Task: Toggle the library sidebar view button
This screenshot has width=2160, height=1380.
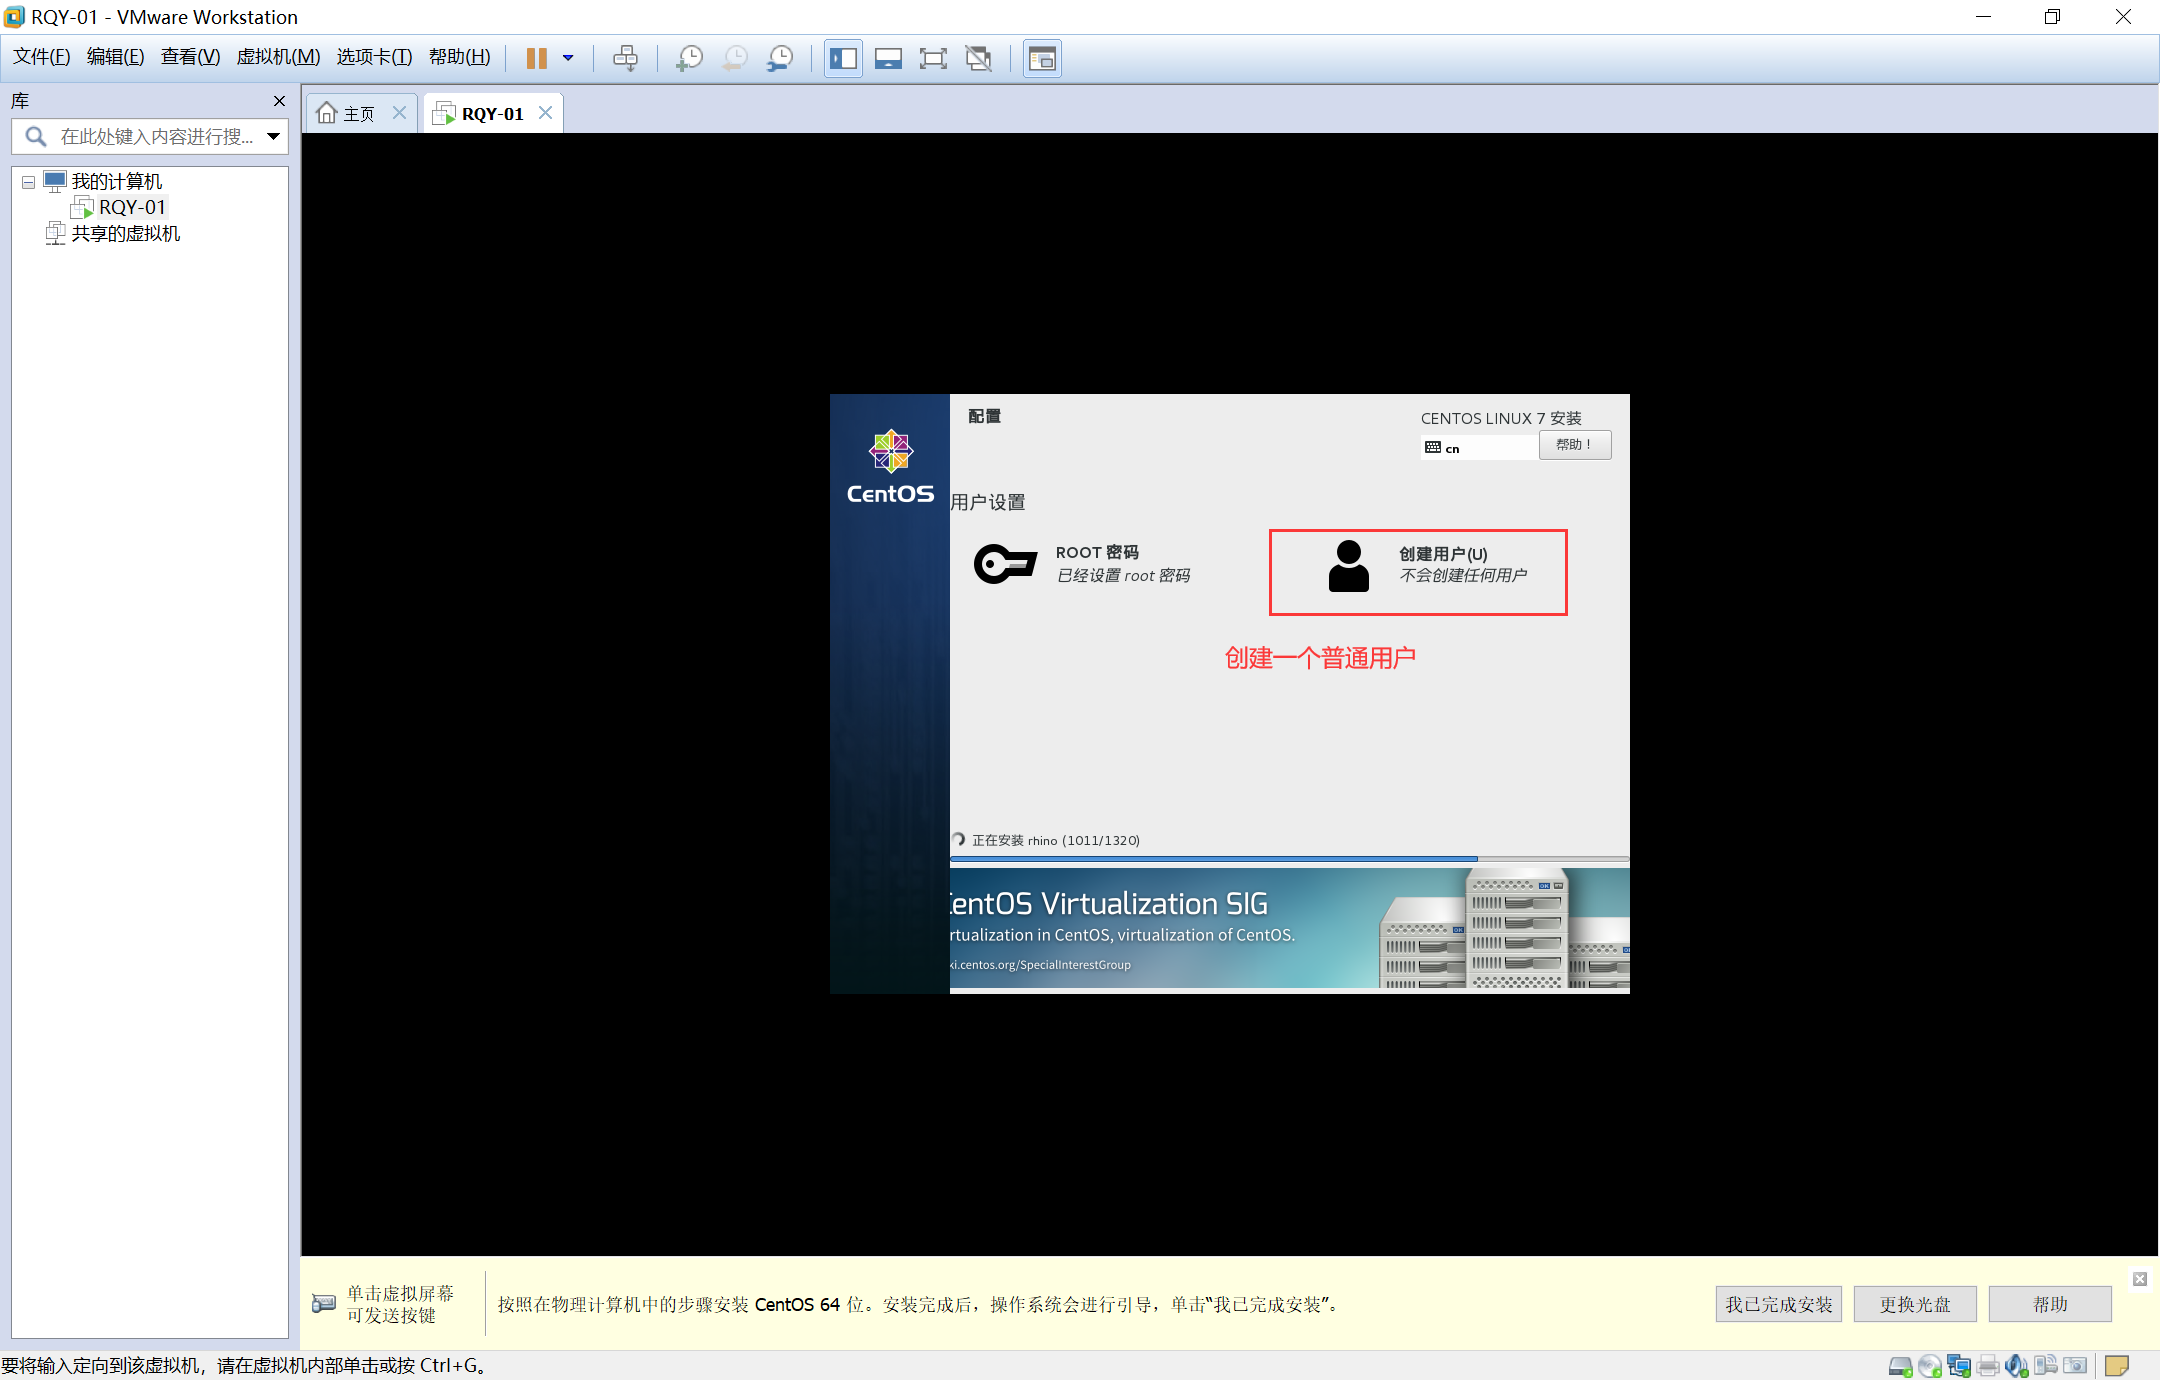Action: click(x=843, y=58)
